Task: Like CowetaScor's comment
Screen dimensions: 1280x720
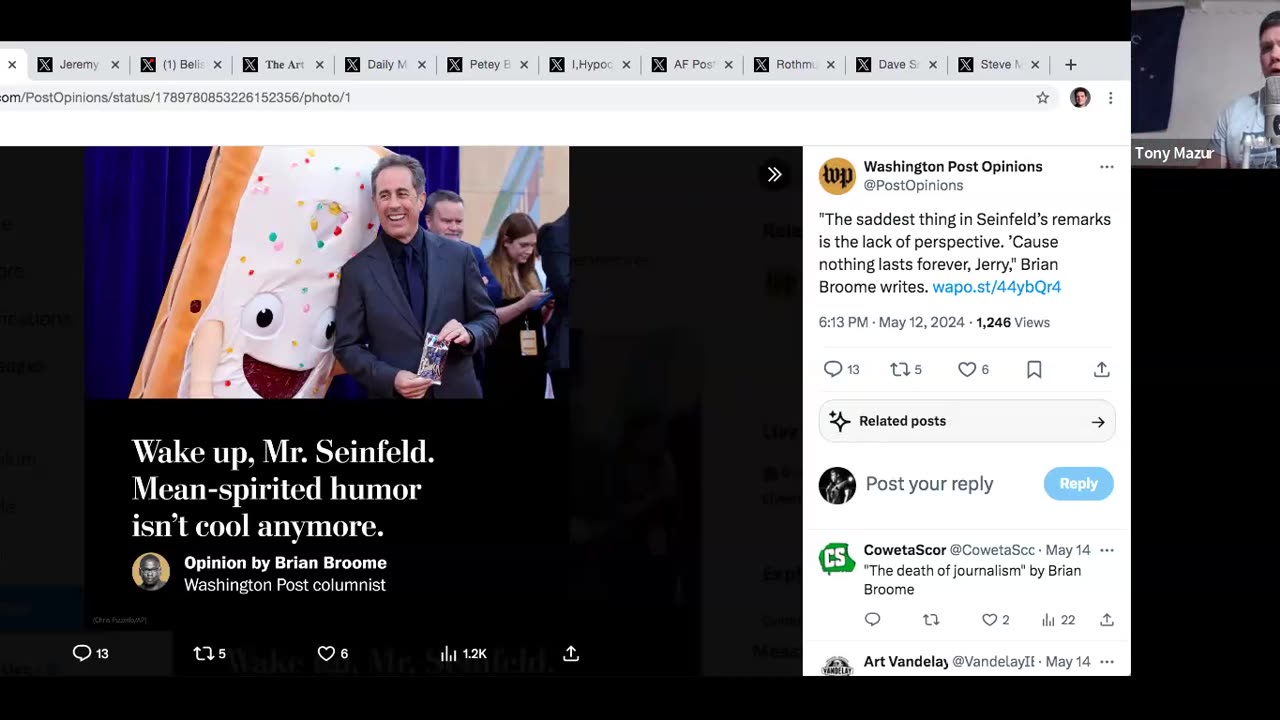Action: pyautogui.click(x=995, y=620)
